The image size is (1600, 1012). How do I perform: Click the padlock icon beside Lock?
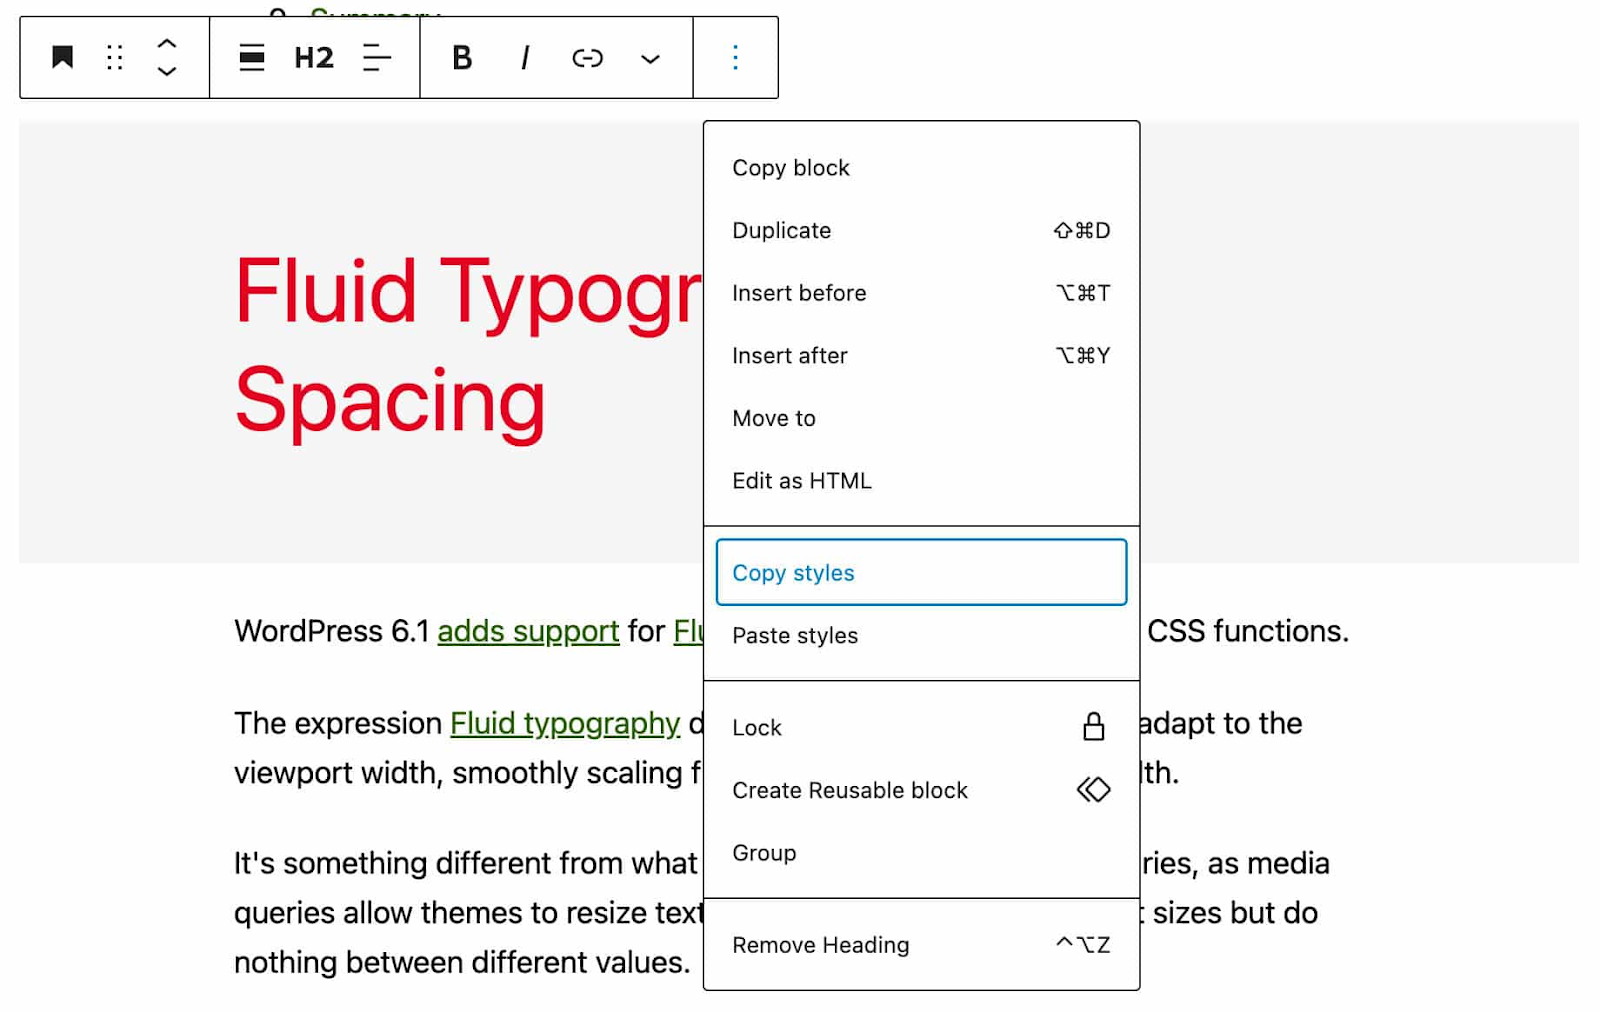(x=1093, y=727)
